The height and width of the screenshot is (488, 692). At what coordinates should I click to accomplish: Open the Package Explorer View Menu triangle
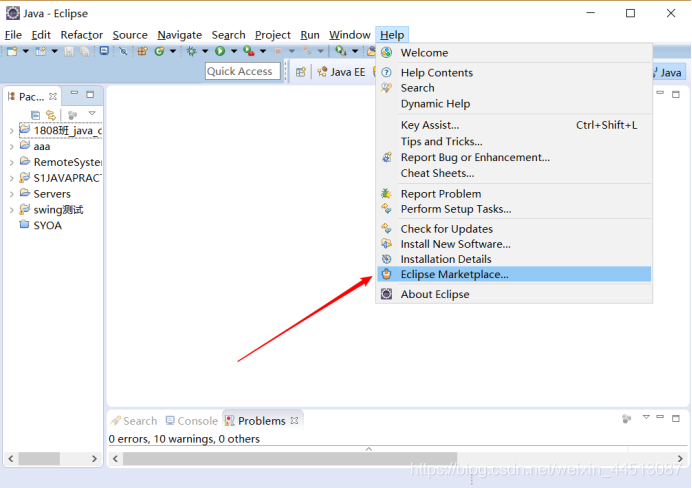(92, 113)
